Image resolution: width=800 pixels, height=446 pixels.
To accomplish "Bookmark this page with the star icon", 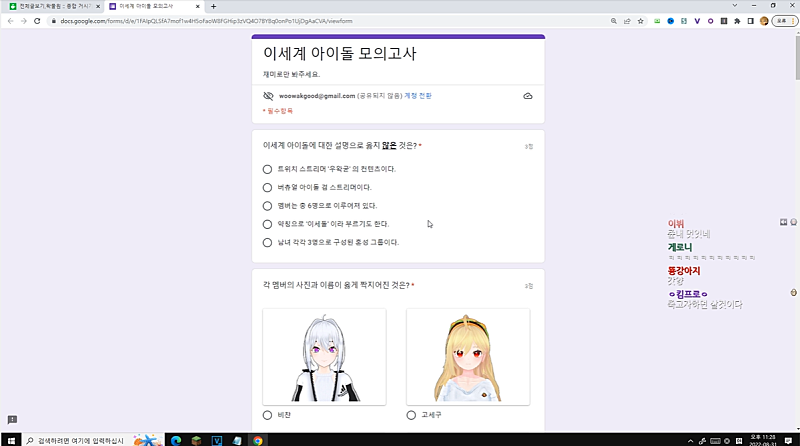I will tap(641, 21).
